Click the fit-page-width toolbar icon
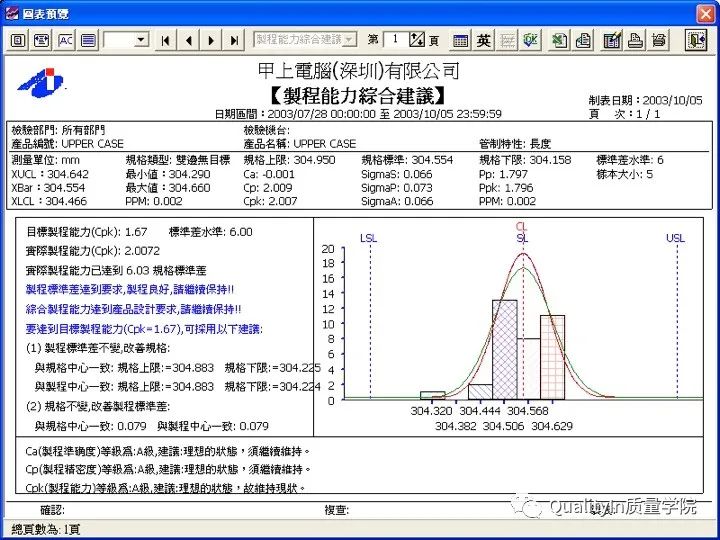 pyautogui.click(x=41, y=40)
